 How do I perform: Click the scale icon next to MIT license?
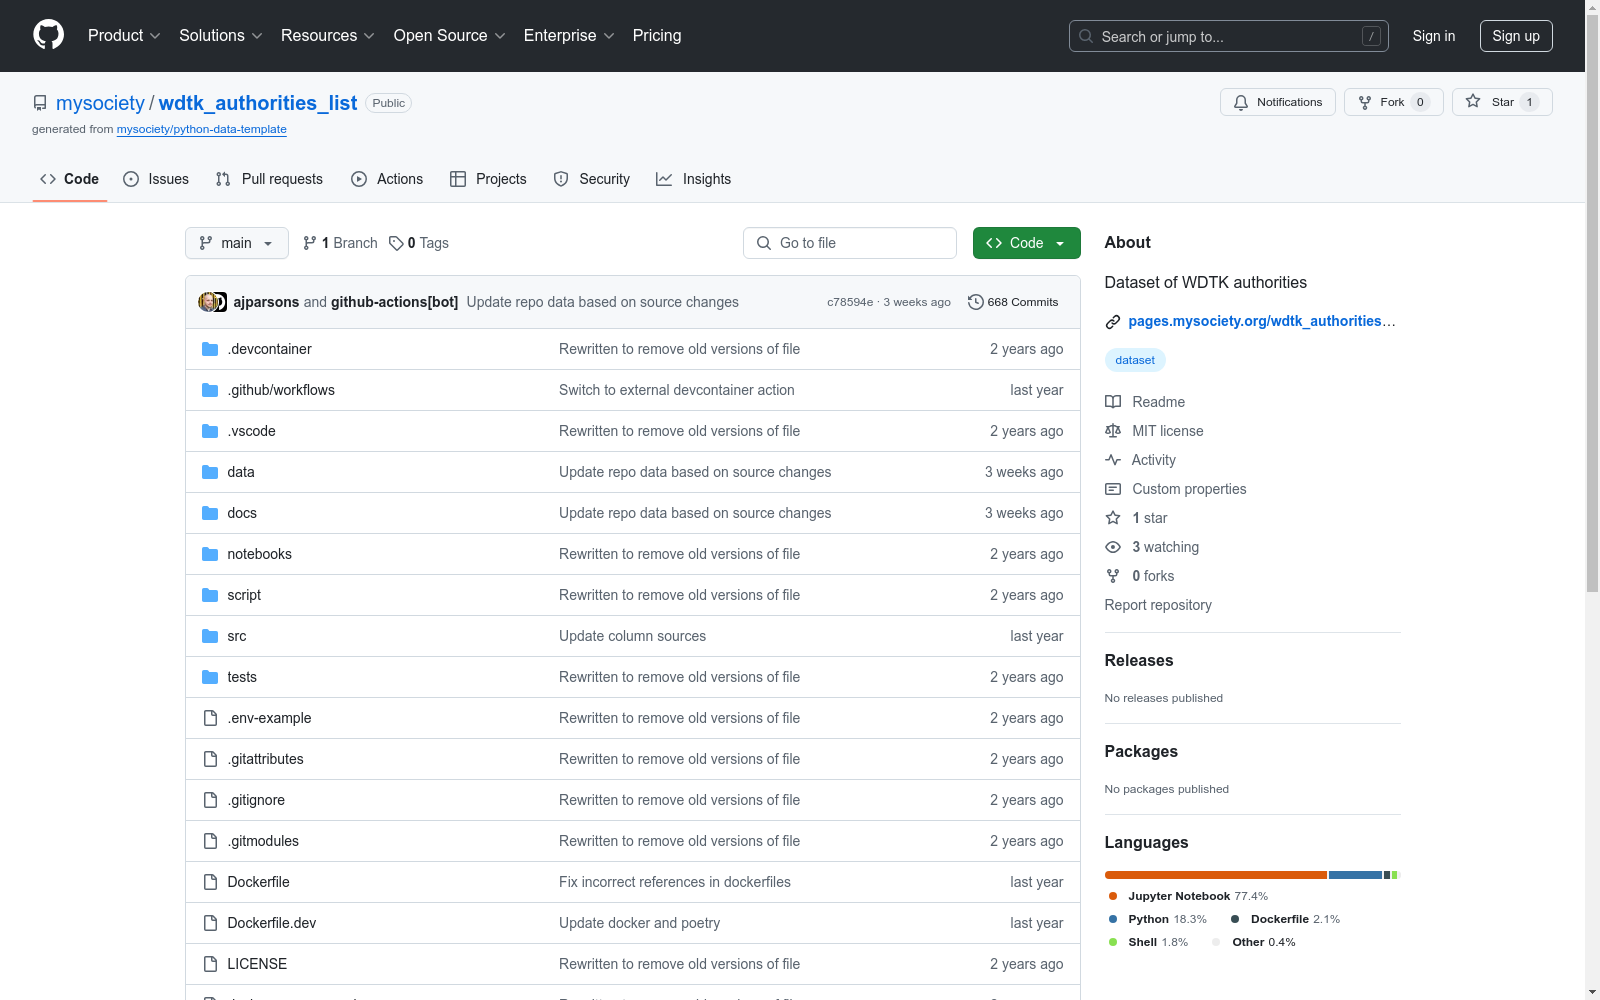click(1113, 431)
